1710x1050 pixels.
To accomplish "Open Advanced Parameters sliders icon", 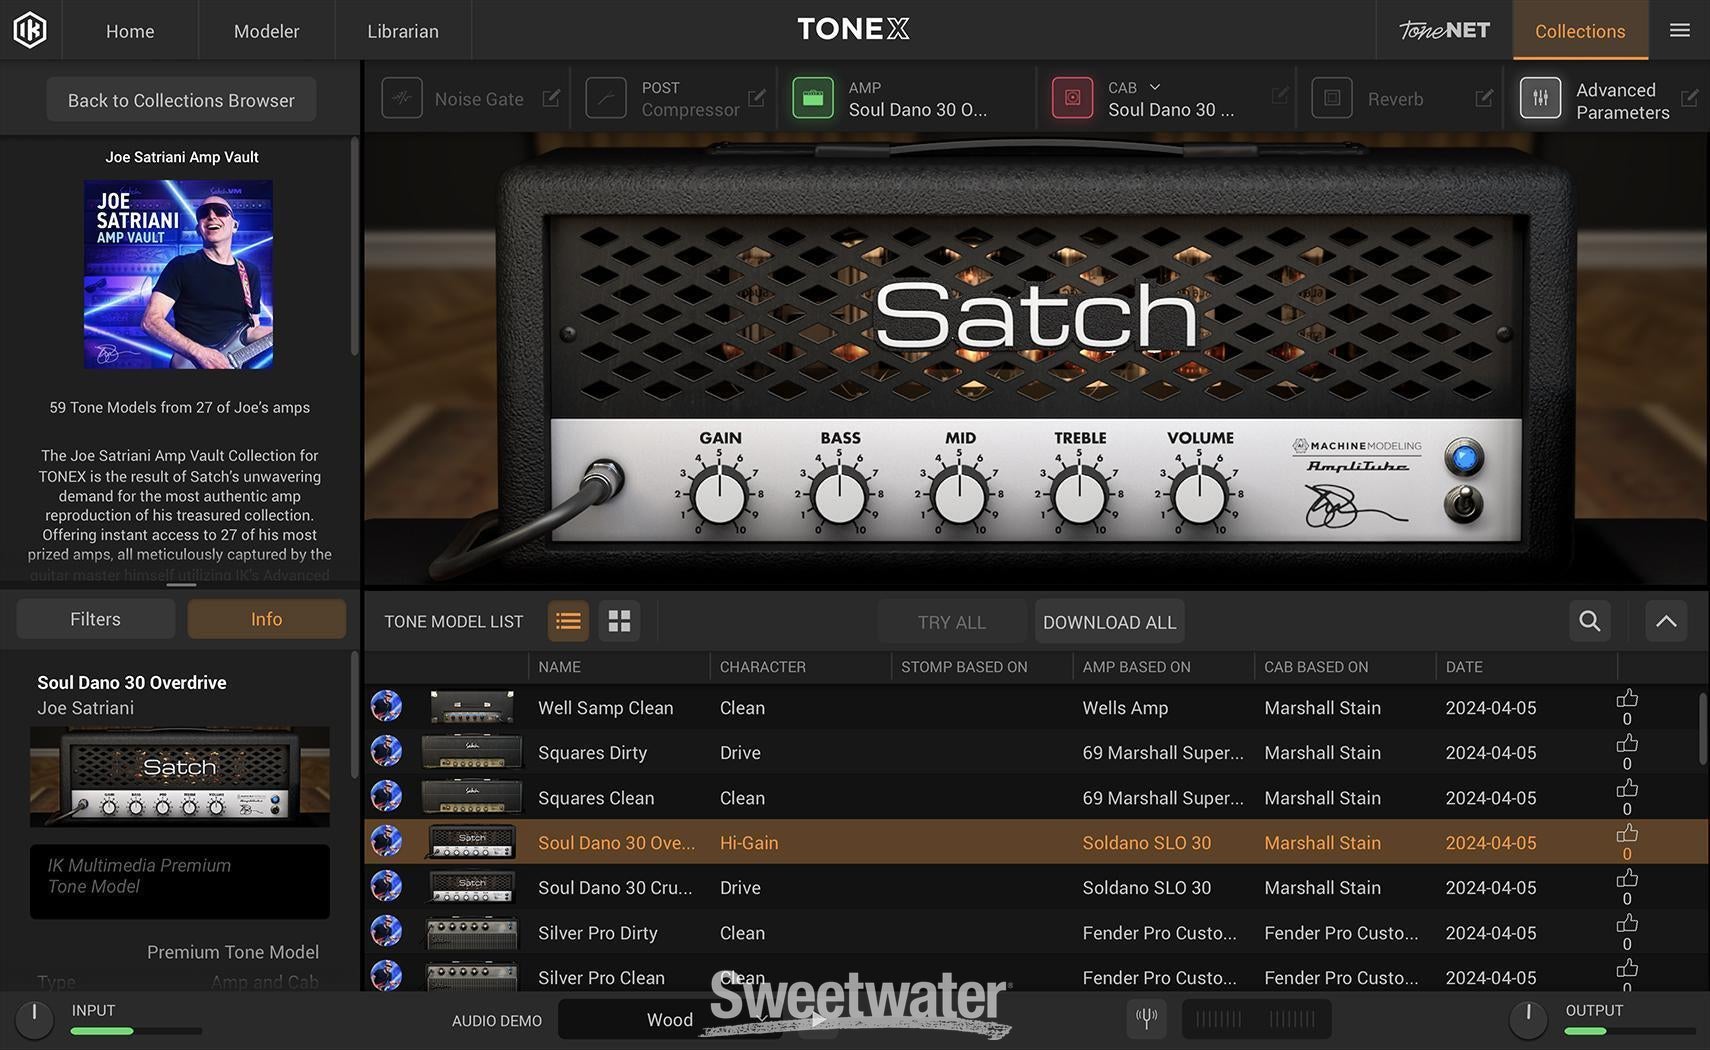I will pos(1540,98).
